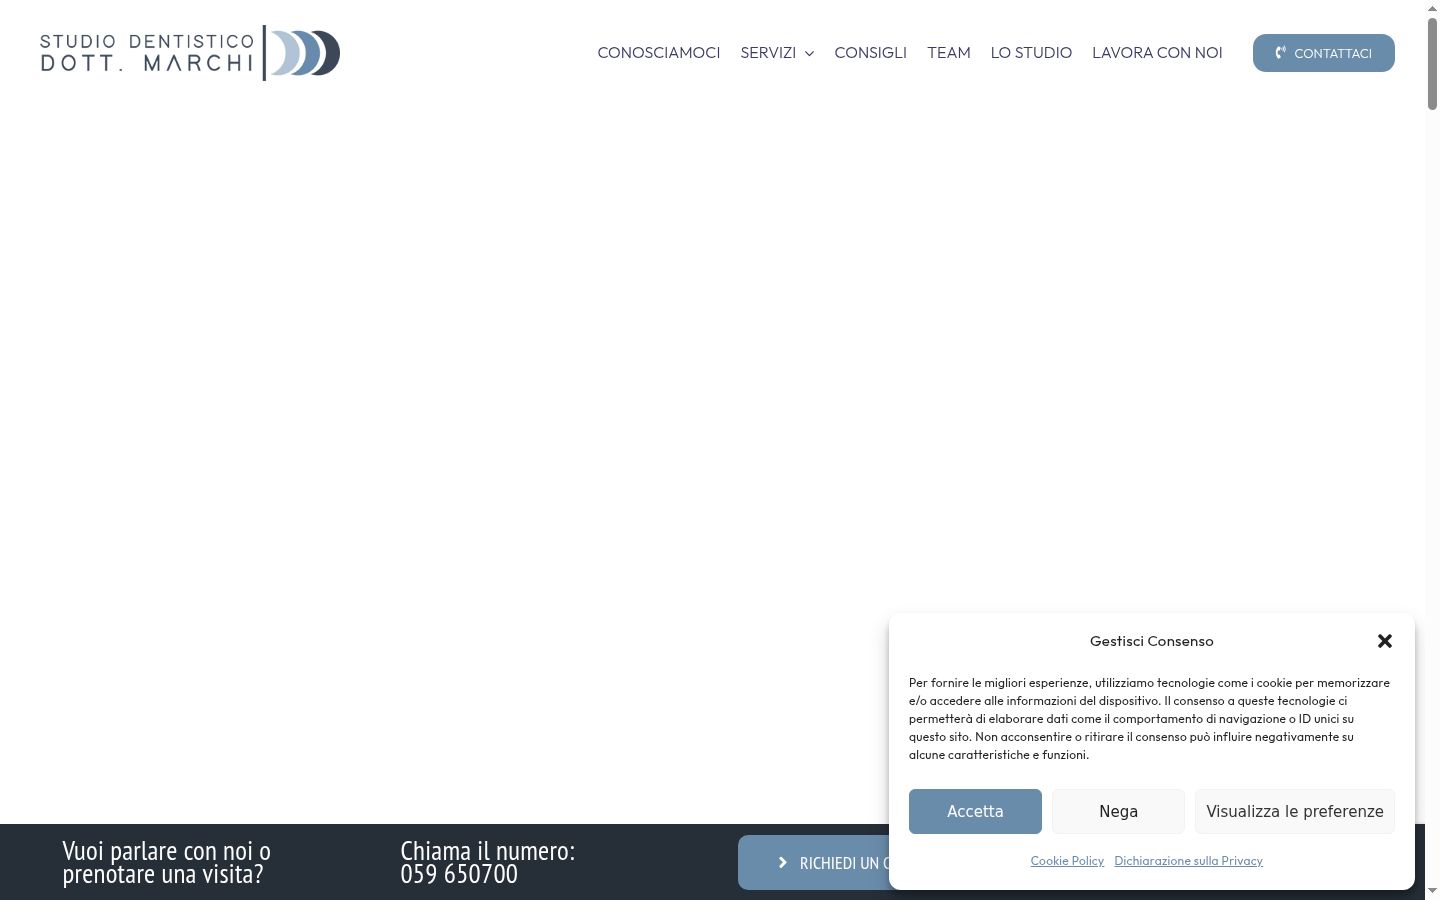
Task: Close the Gestisci Consenso cookie dialog
Action: point(1385,641)
